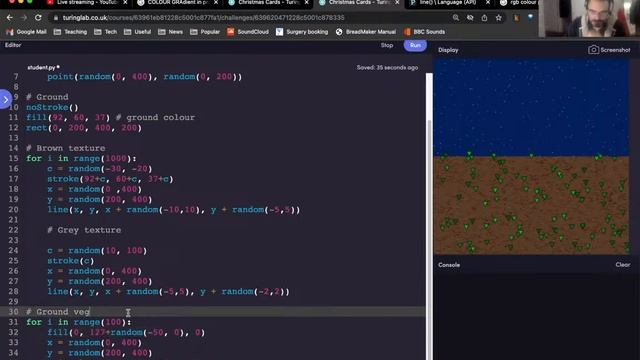Open the SoundCloud bookmark

tap(248, 32)
